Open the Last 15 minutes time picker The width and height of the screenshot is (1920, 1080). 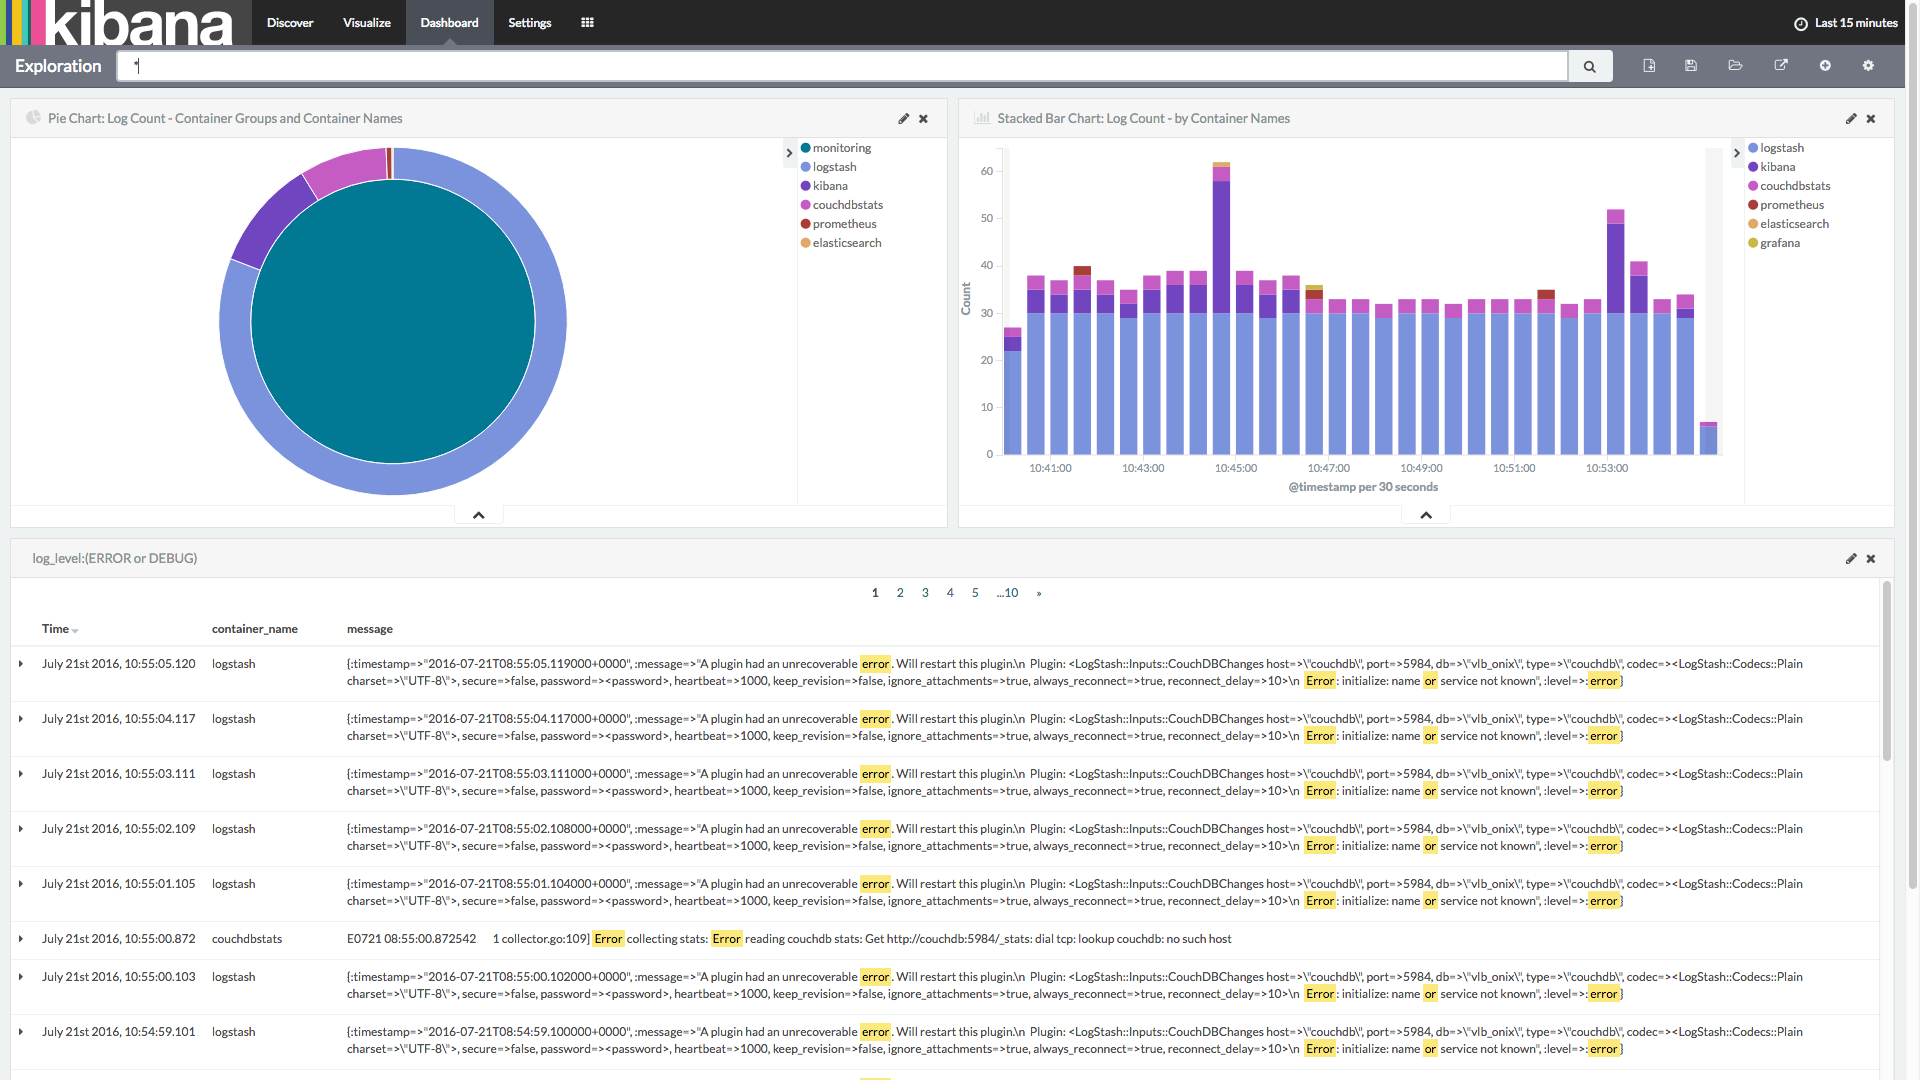click(x=1845, y=23)
